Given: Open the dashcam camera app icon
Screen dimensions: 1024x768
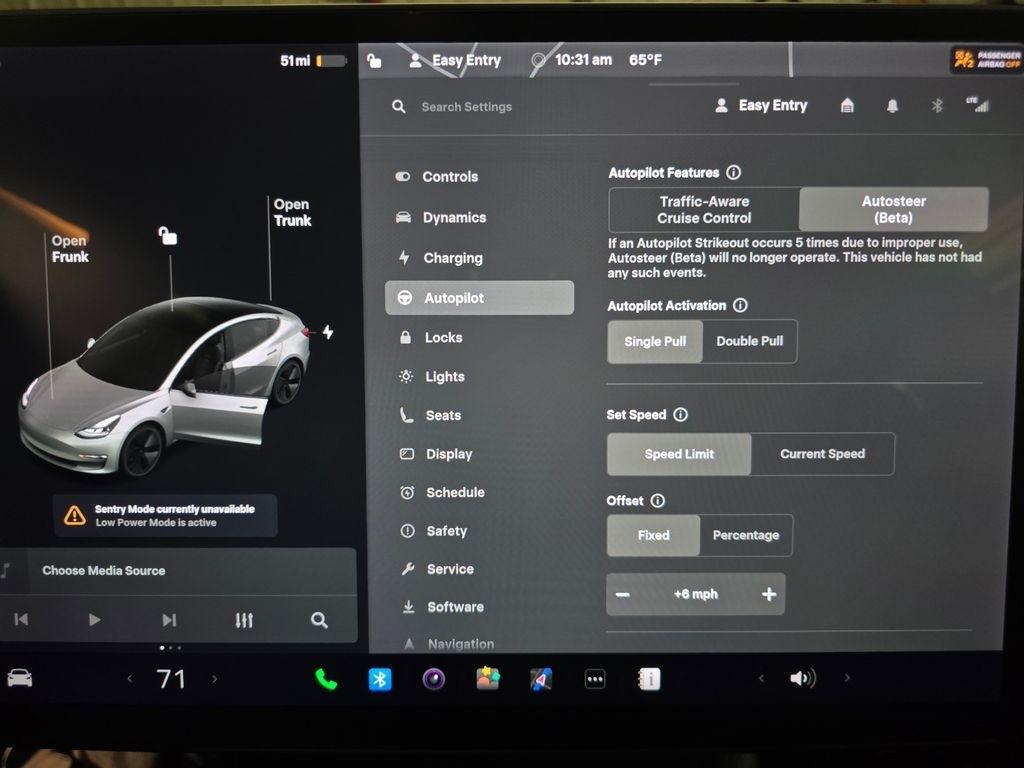Looking at the screenshot, I should coord(433,679).
